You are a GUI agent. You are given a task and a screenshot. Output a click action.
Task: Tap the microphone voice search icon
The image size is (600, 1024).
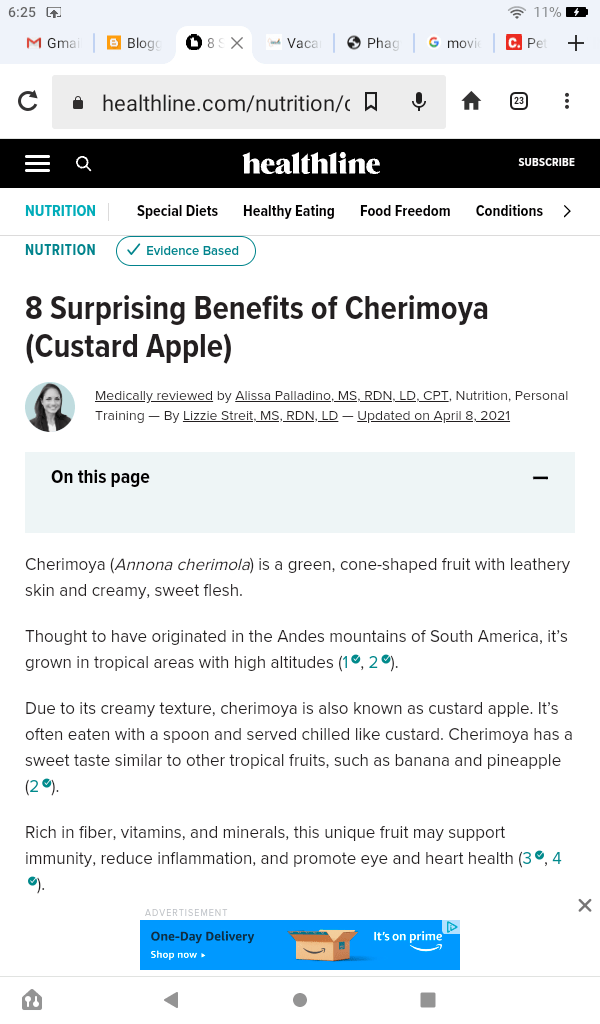point(419,101)
